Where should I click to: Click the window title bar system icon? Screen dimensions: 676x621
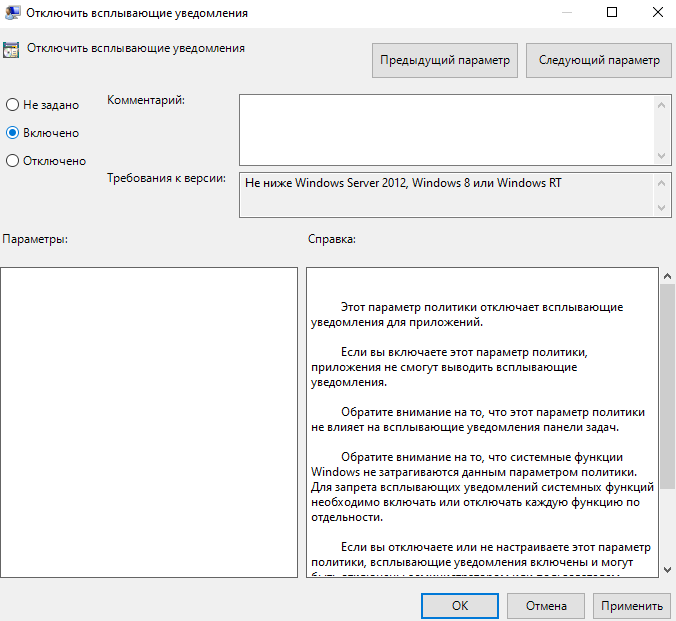click(12, 12)
